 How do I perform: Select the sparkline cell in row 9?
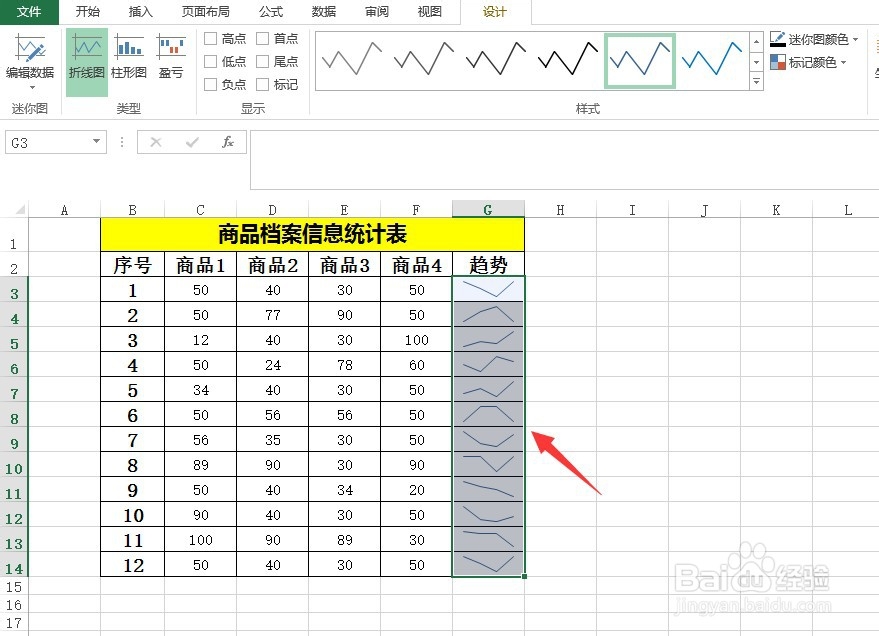pyautogui.click(x=488, y=440)
